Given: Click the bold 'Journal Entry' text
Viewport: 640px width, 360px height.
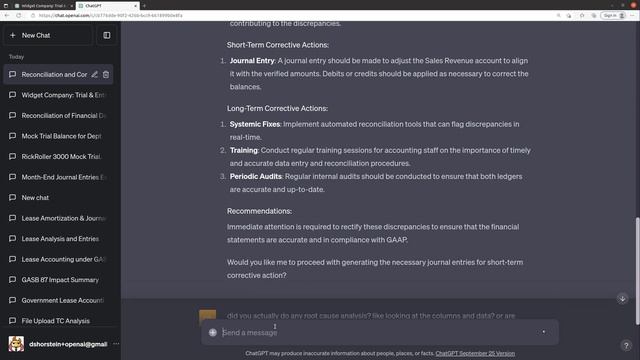Looking at the screenshot, I should click(x=252, y=61).
